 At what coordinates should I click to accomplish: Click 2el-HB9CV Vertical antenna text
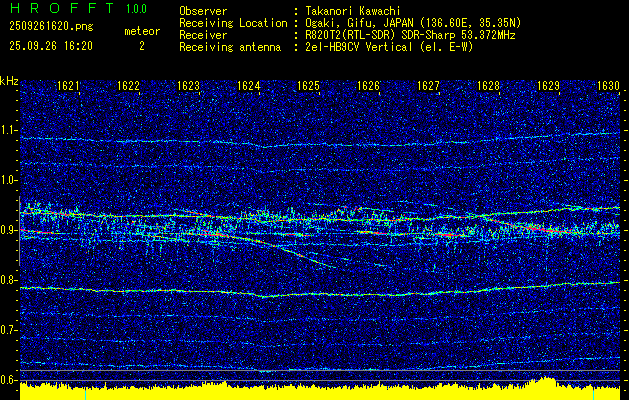pyautogui.click(x=390, y=47)
